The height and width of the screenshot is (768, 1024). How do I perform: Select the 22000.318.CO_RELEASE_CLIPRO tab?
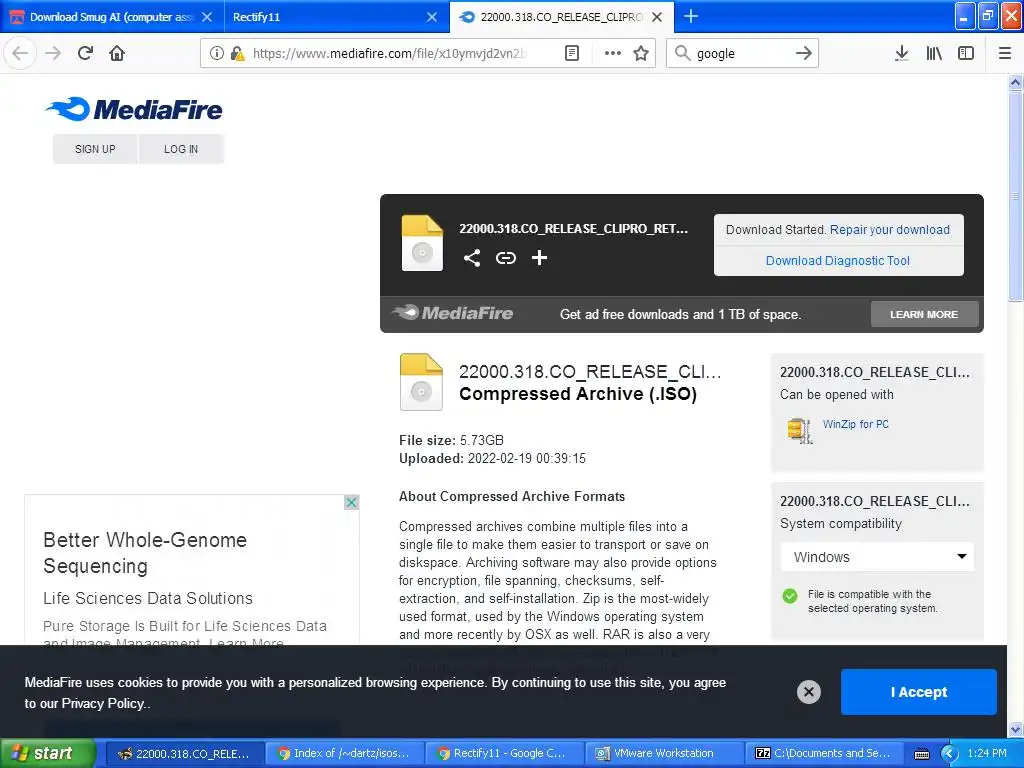click(x=560, y=17)
